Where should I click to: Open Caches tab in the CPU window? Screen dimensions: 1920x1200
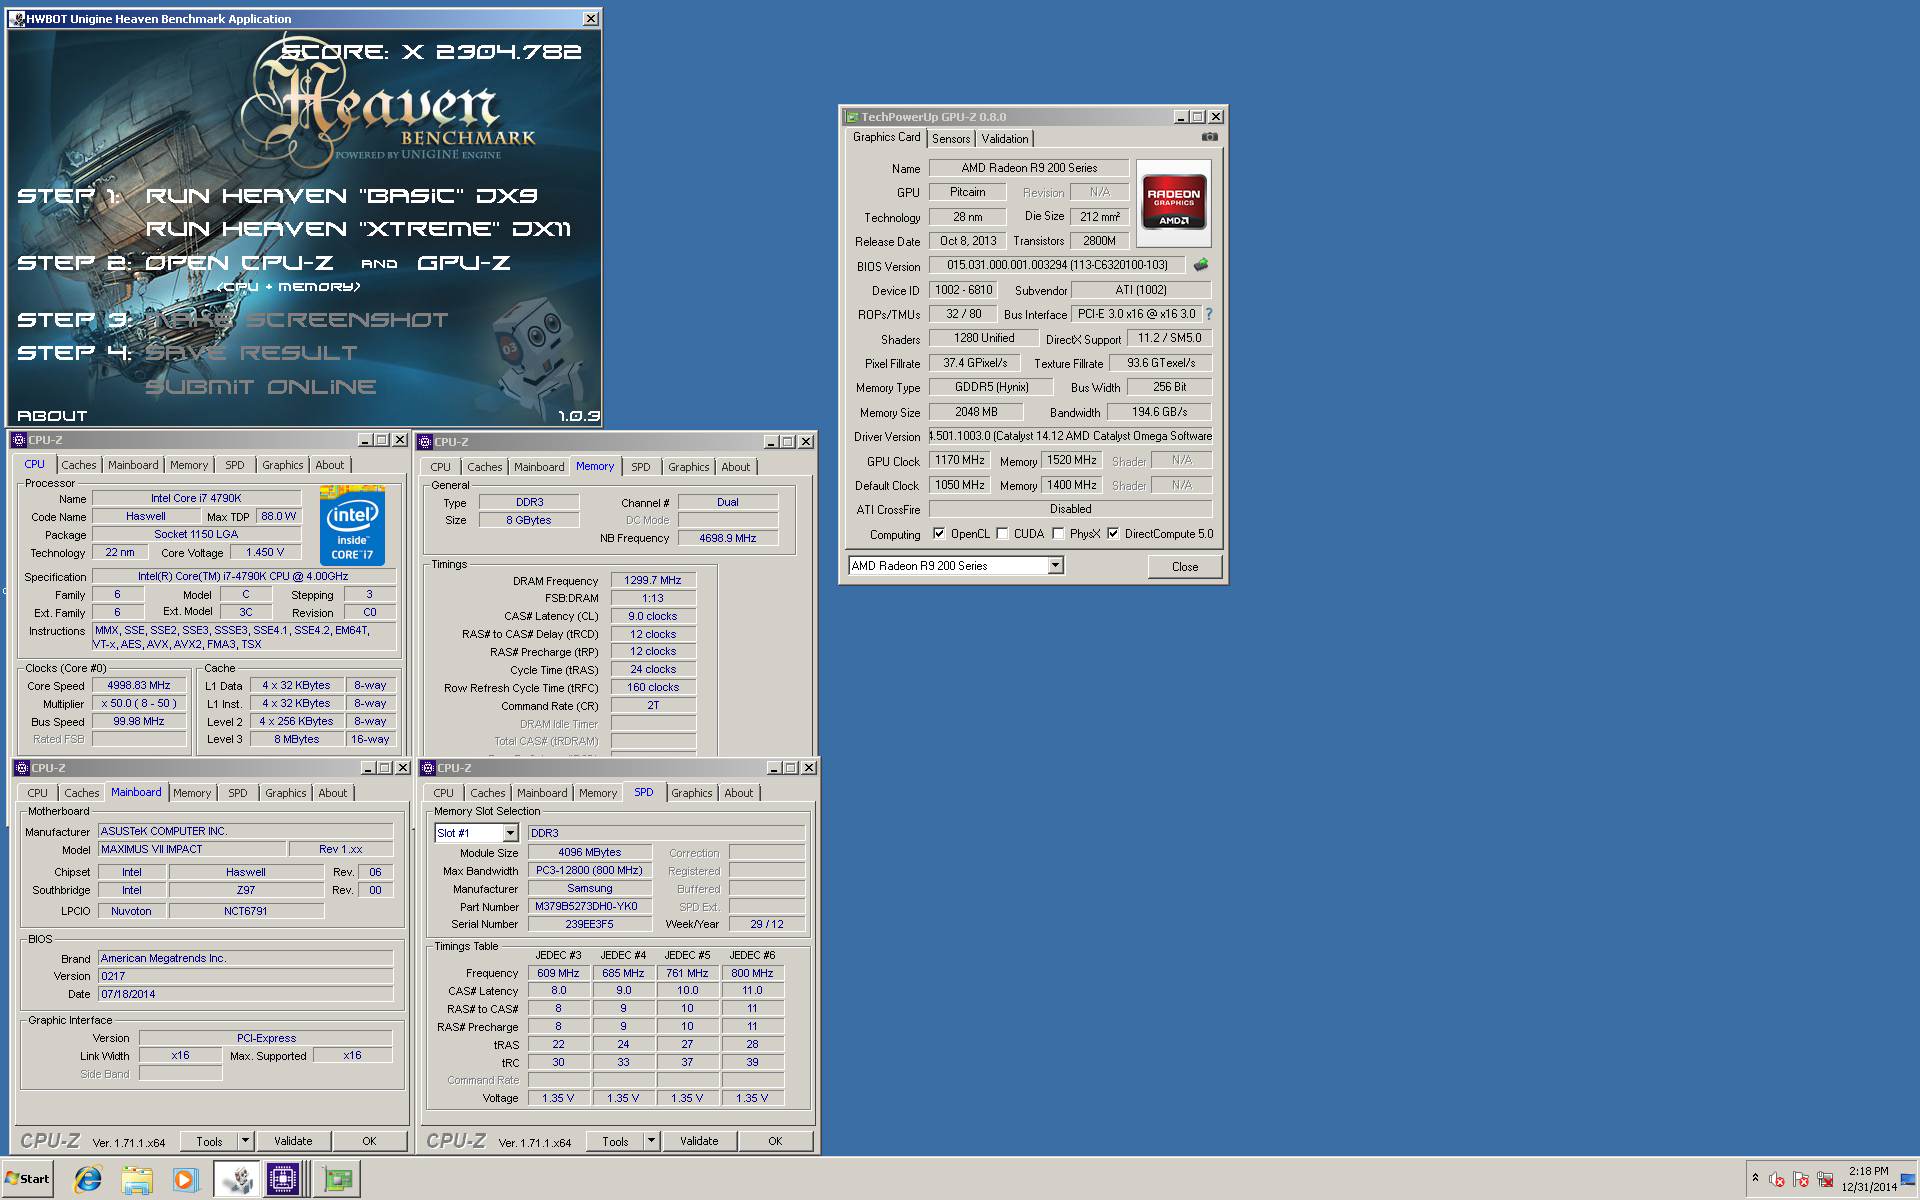pyautogui.click(x=79, y=465)
